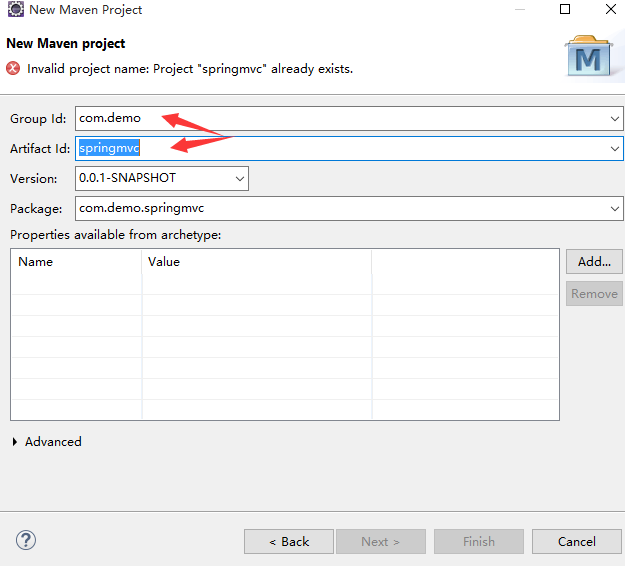Click the Remove button
The image size is (625, 566).
coord(594,294)
